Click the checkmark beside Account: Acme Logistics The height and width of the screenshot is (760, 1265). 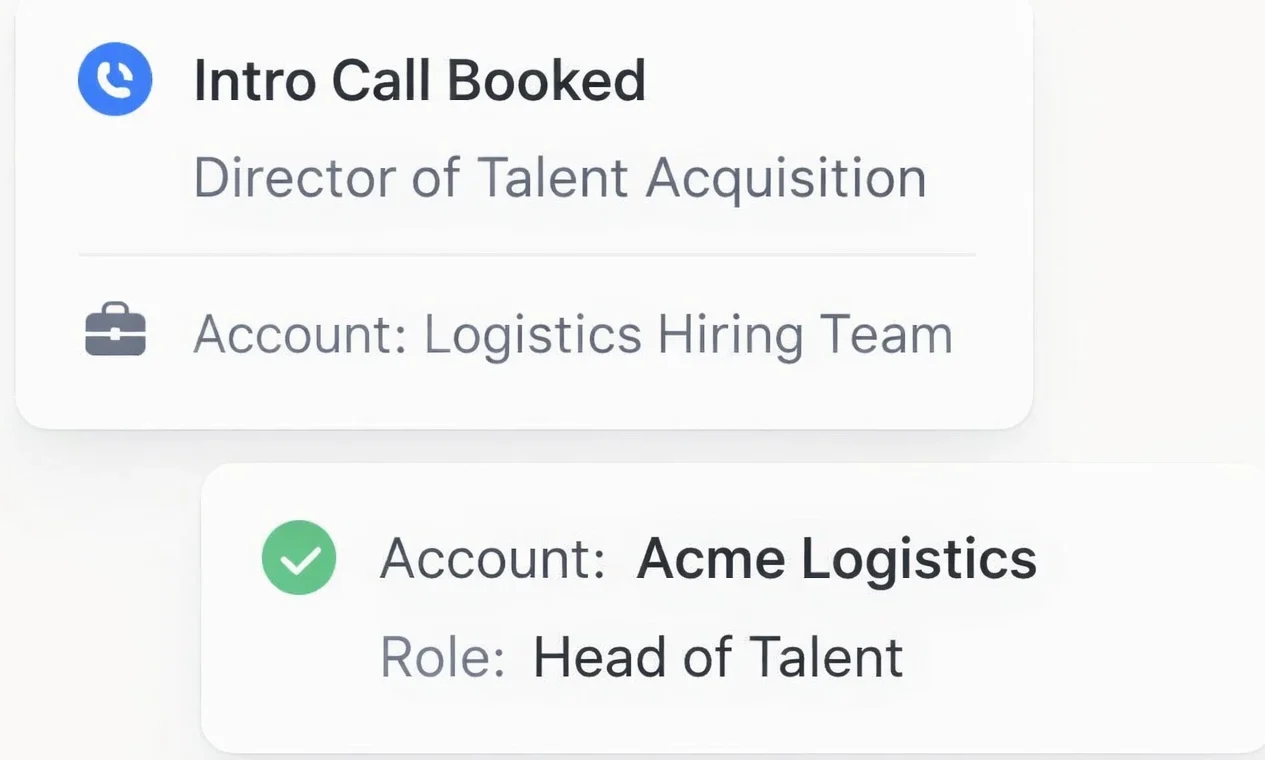(299, 557)
